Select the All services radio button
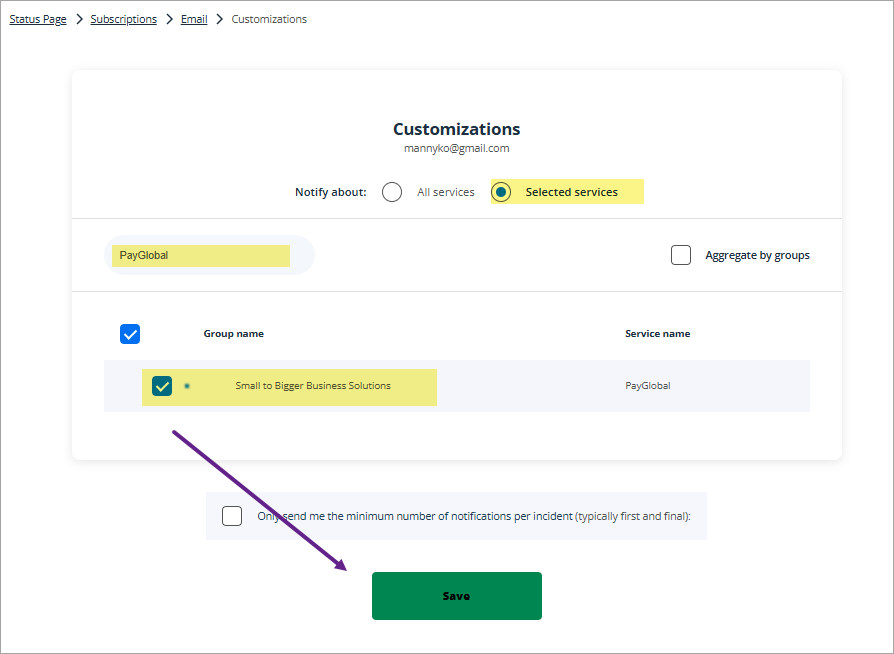 click(392, 192)
